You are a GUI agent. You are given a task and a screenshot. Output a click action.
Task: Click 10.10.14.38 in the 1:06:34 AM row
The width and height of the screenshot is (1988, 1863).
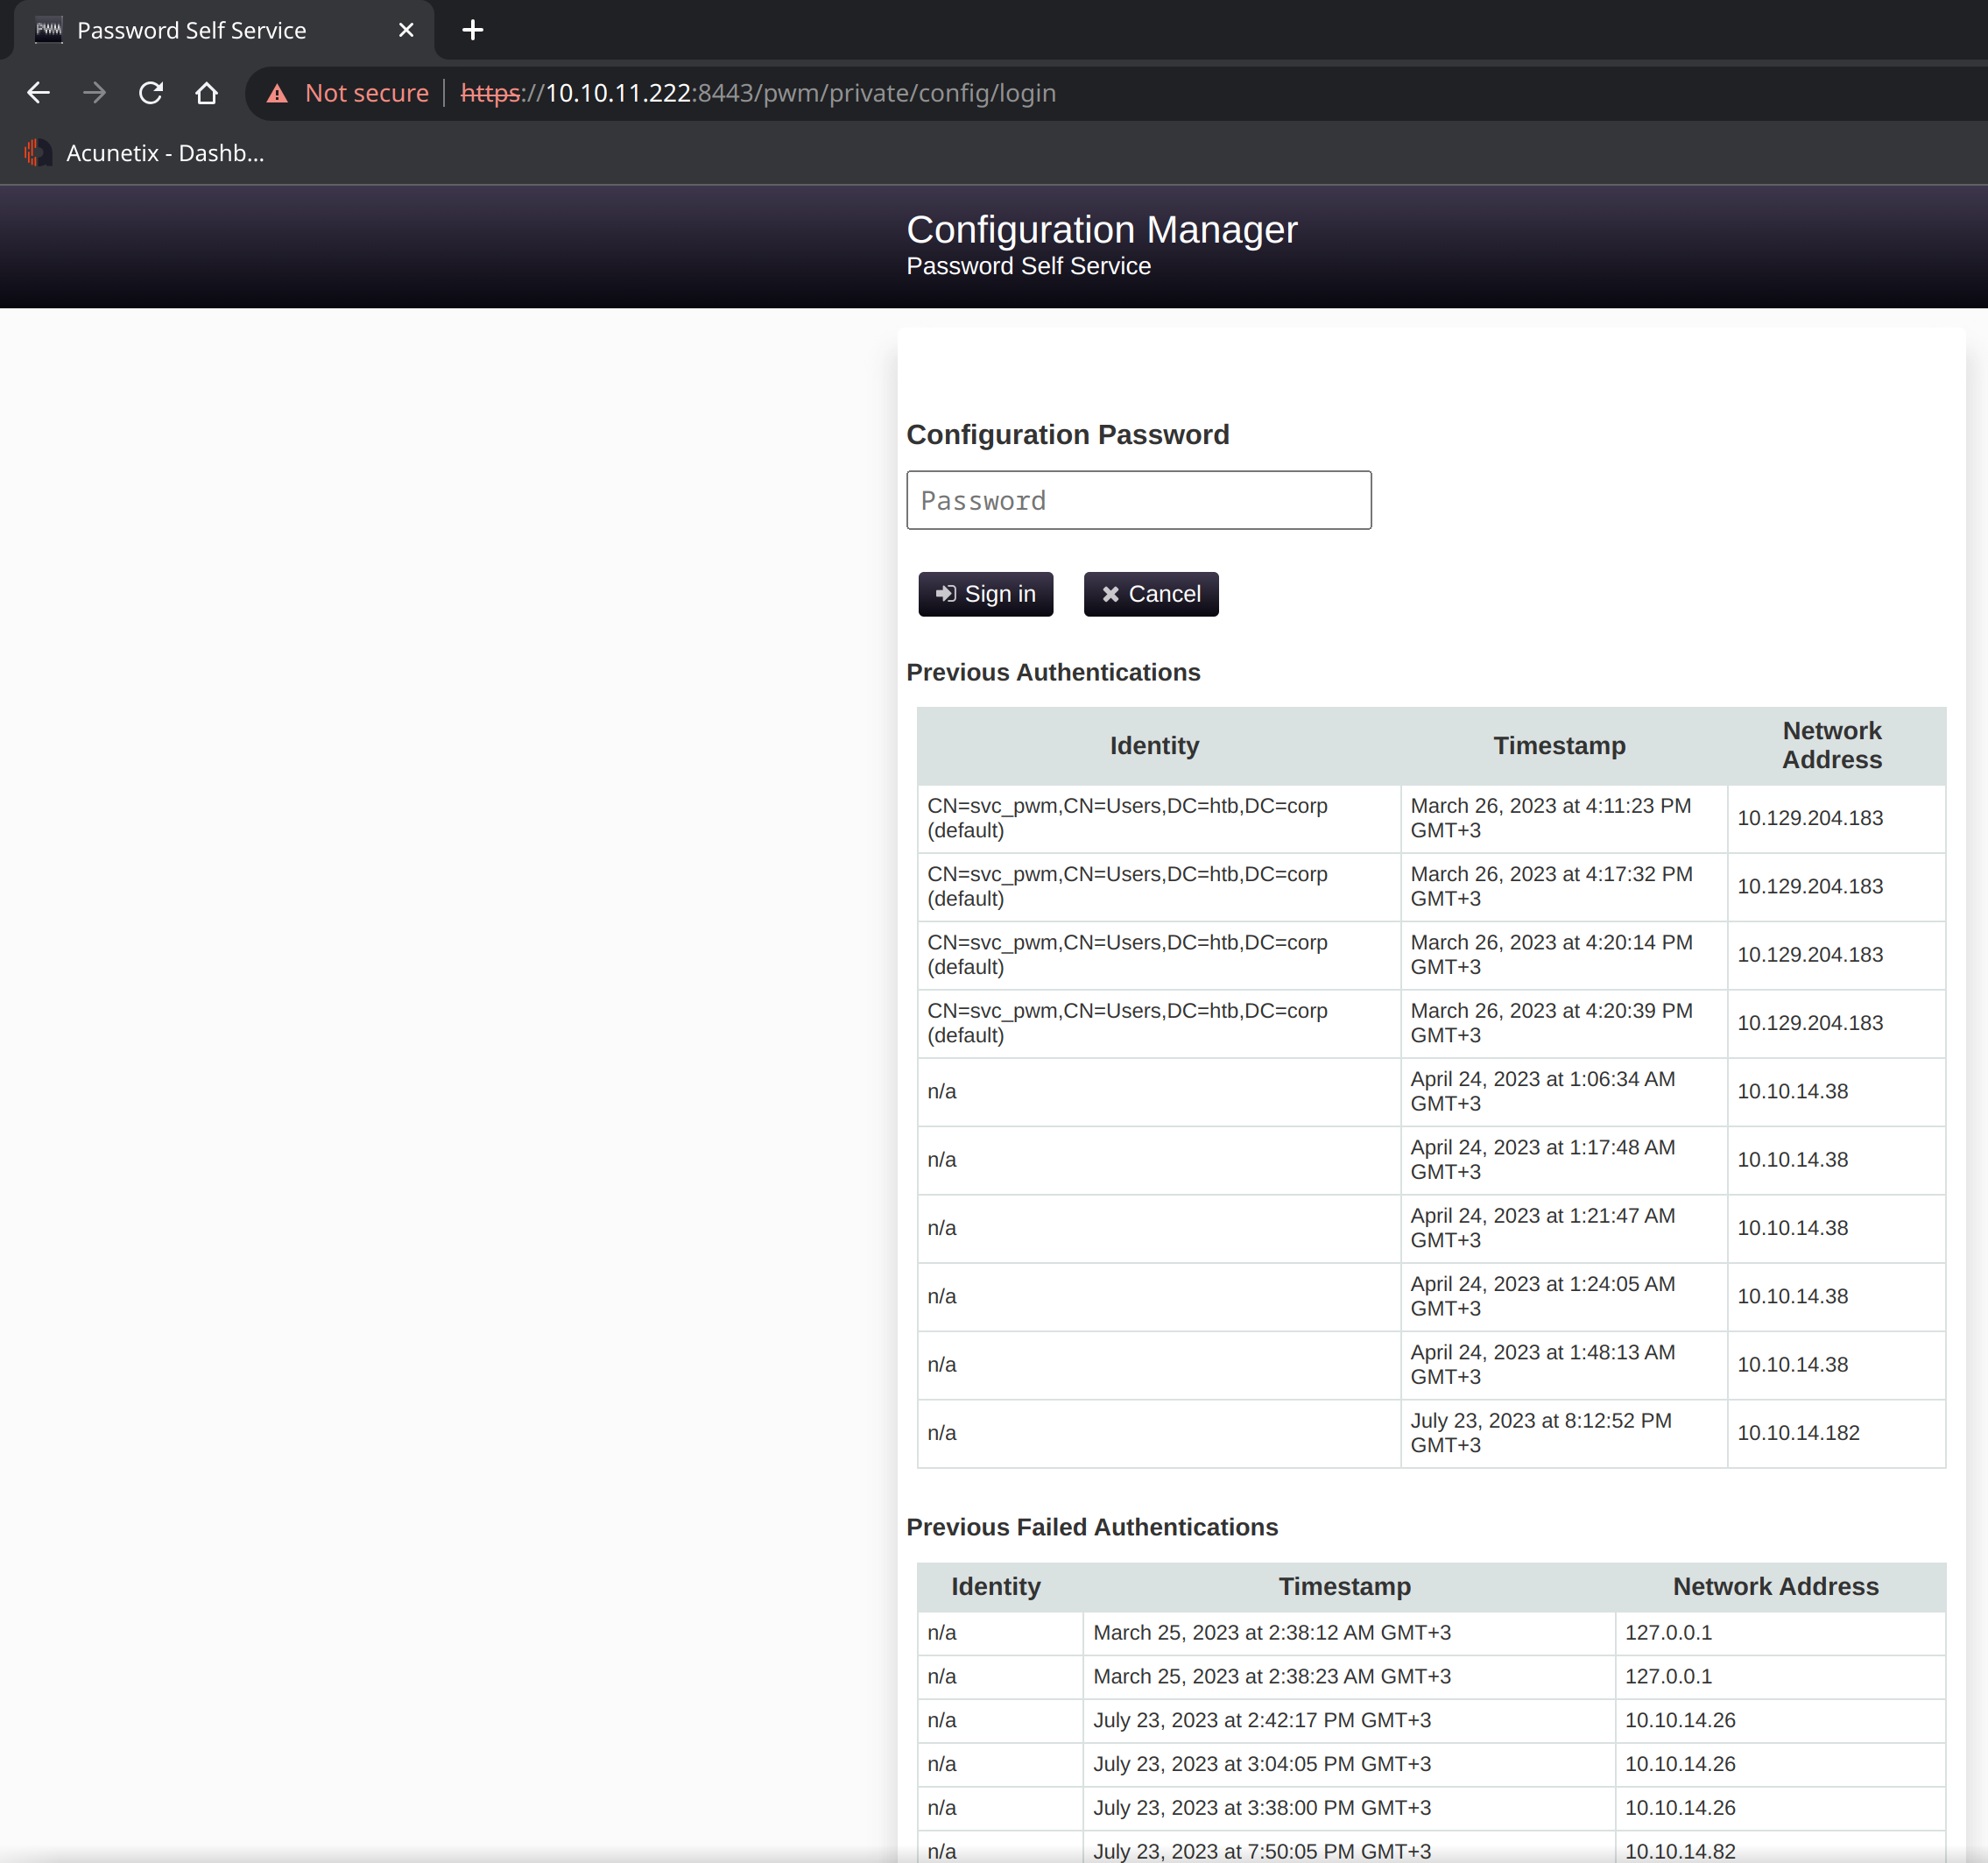(x=1792, y=1091)
